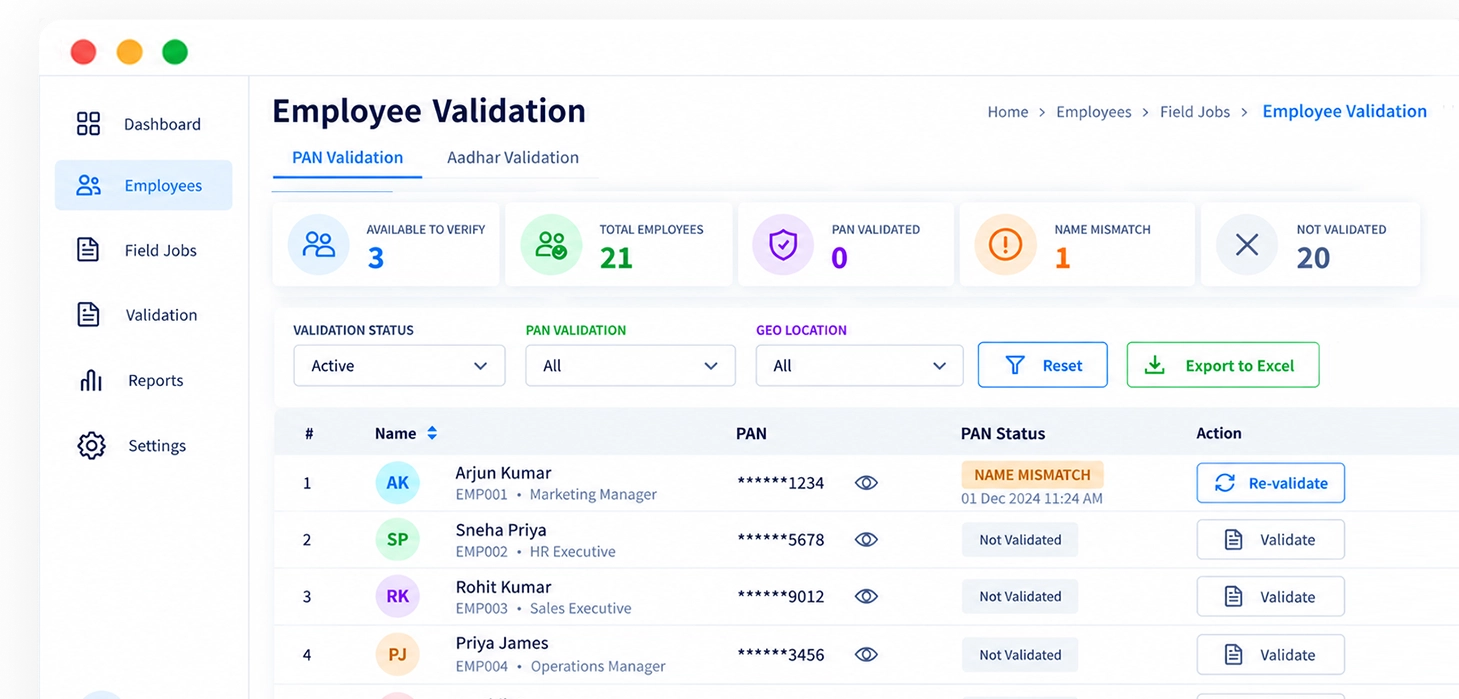Viewport: 1459px width, 699px height.
Task: Reveal Arjun Kumar's PAN with eye icon
Action: pos(866,483)
